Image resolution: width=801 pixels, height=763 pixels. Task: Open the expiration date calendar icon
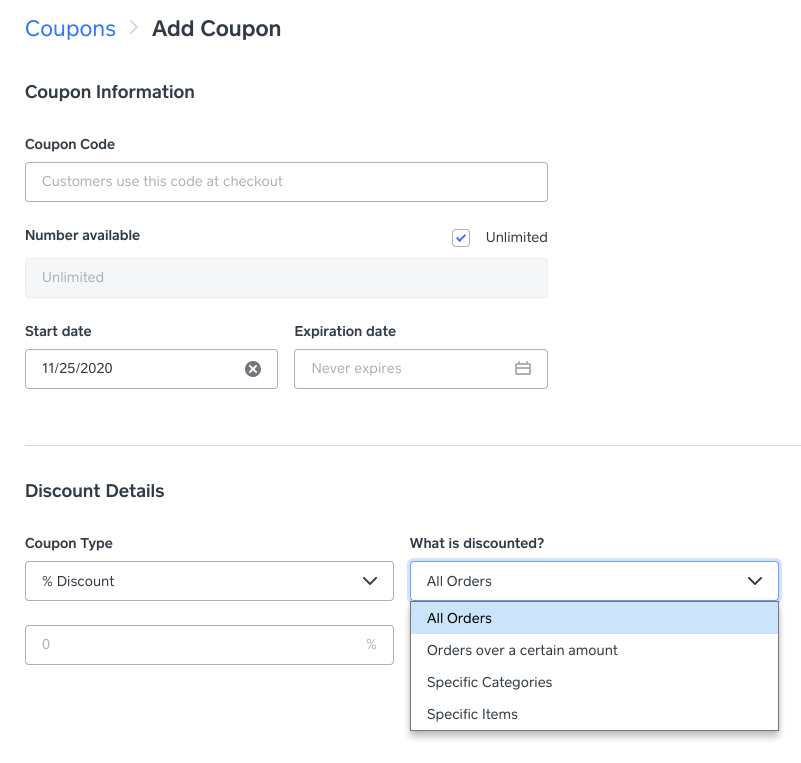522,369
